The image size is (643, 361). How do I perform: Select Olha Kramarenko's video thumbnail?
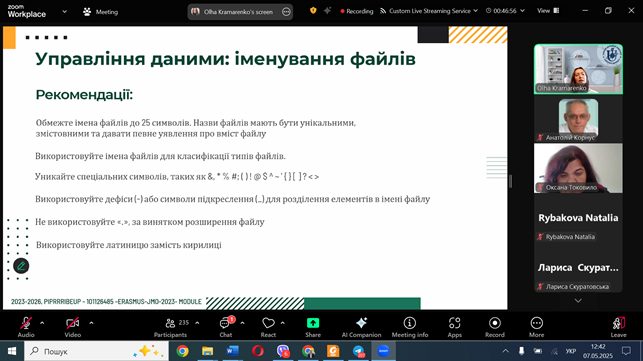(x=578, y=69)
